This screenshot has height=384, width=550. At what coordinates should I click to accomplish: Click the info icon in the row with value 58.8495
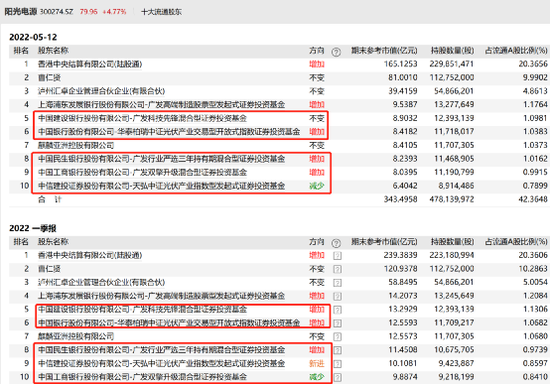click(337, 283)
